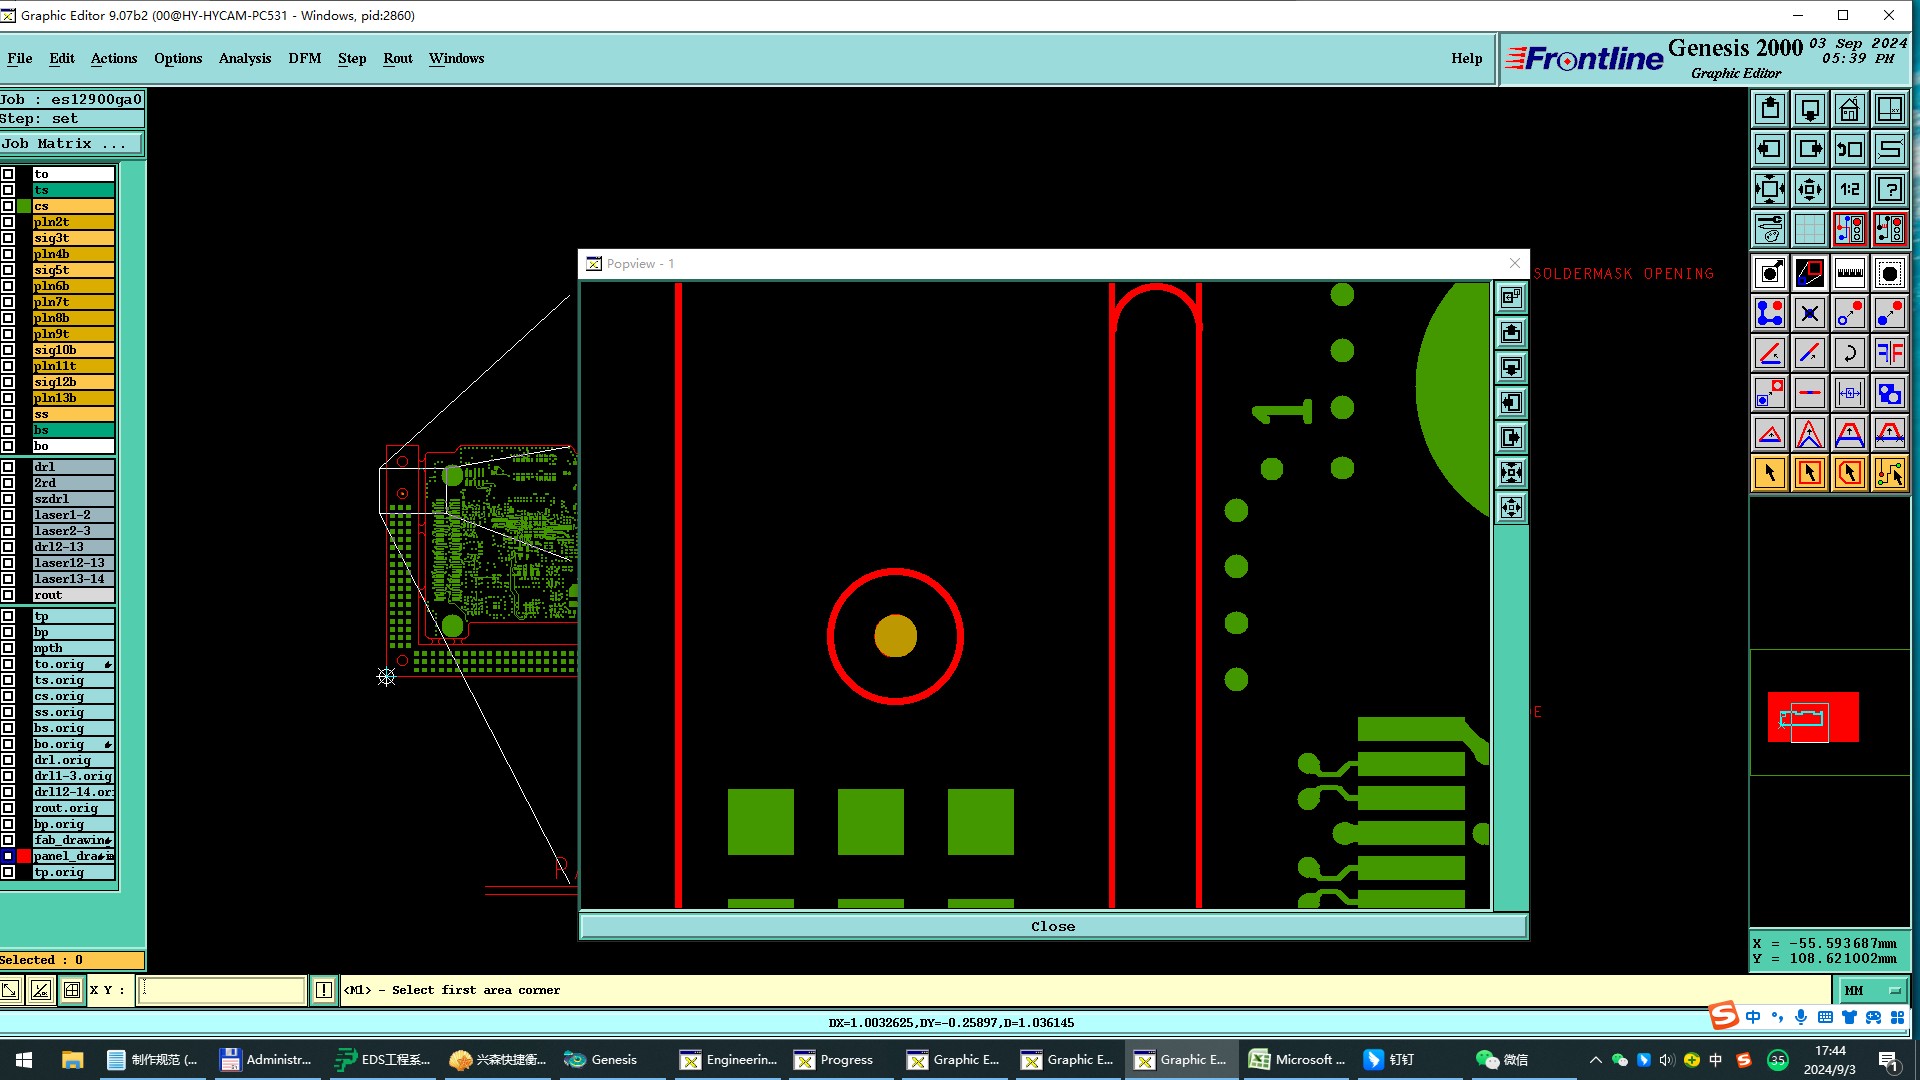Click the plain arrow select tool
Image resolution: width=1920 pixels, height=1080 pixels.
pyautogui.click(x=1769, y=473)
